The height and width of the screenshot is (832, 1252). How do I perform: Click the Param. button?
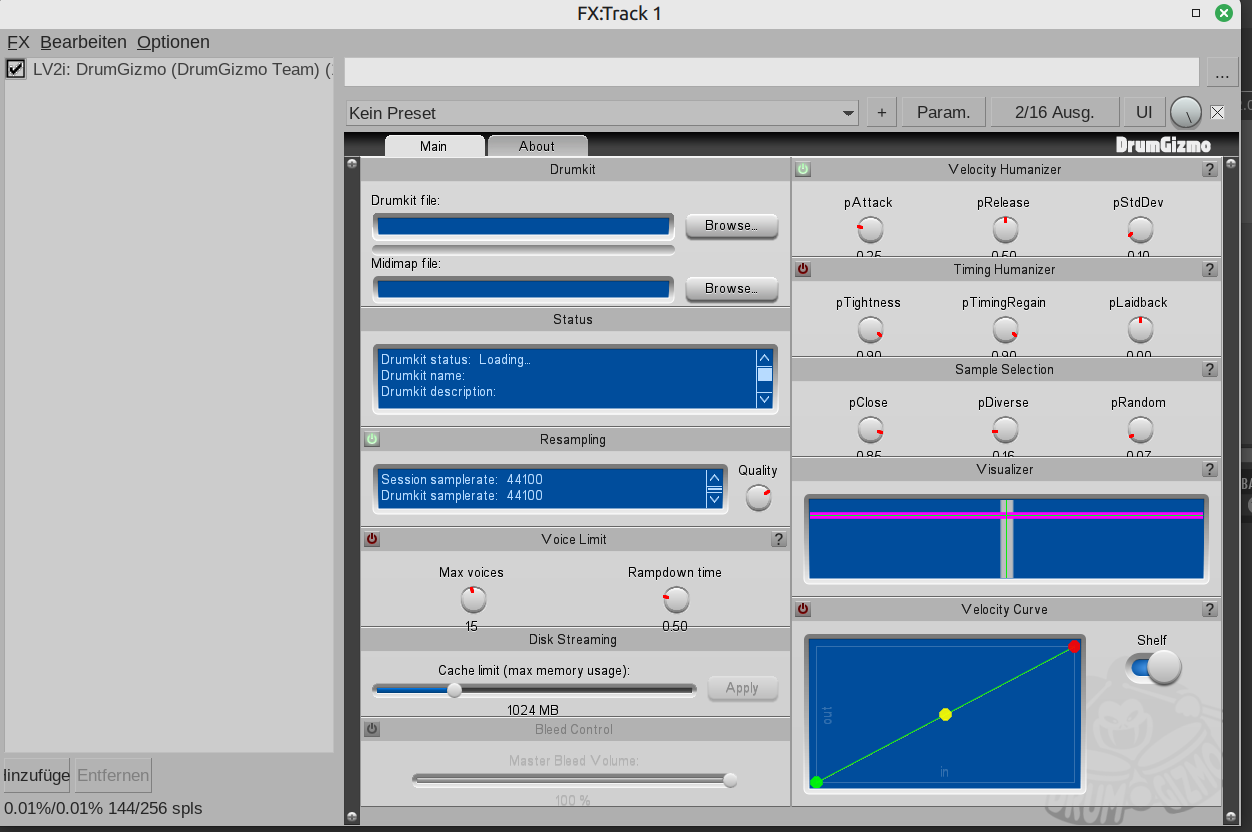[944, 113]
